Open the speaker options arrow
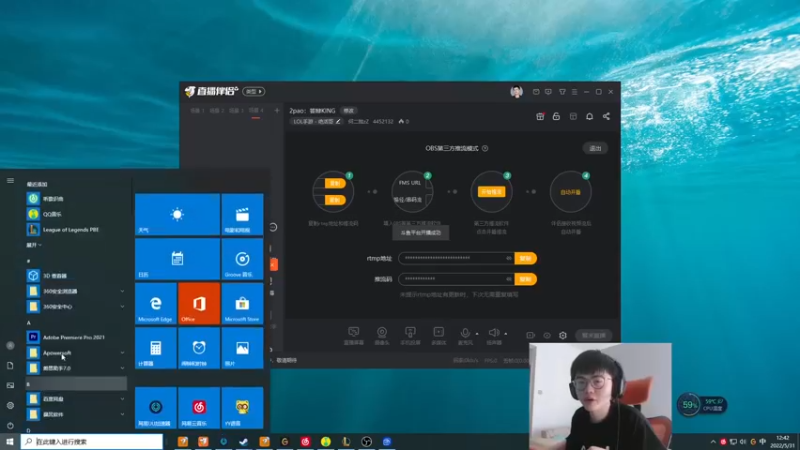 tap(506, 334)
